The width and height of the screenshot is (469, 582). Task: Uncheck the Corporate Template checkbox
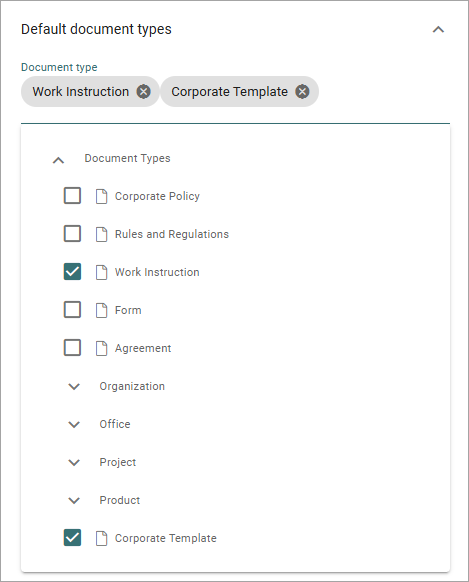(x=72, y=538)
